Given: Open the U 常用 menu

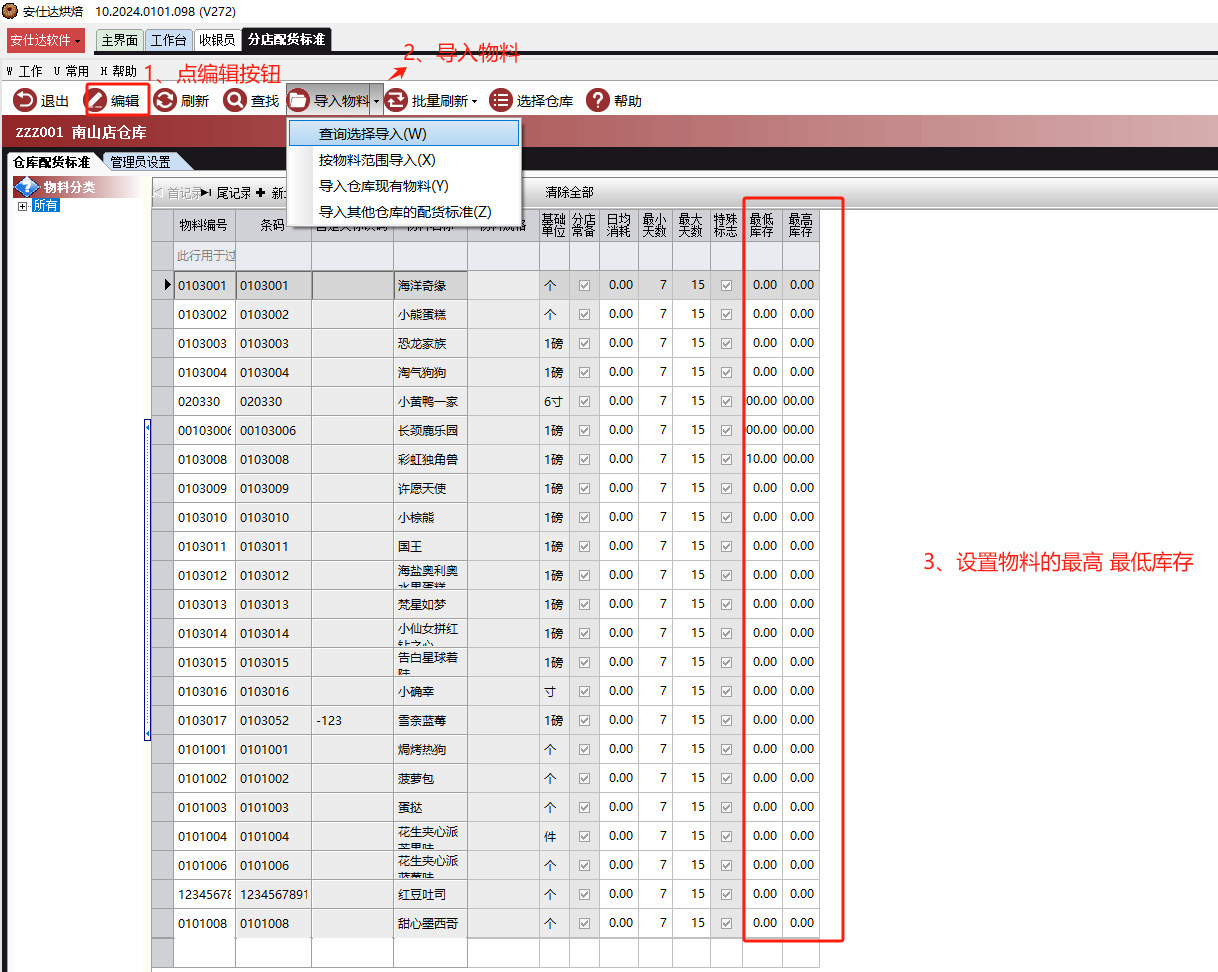Looking at the screenshot, I should coord(71,72).
